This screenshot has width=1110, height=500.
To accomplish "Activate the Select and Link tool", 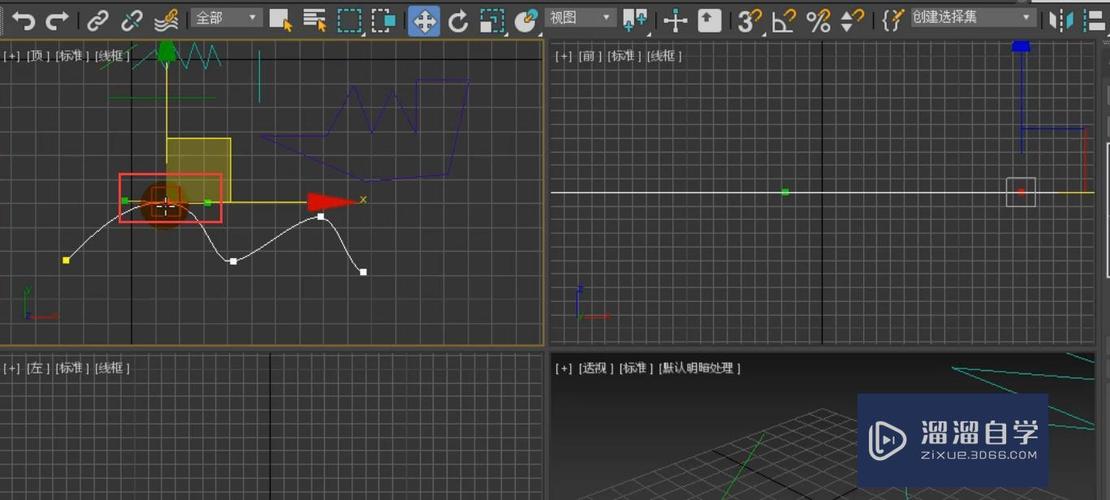I will 98,21.
